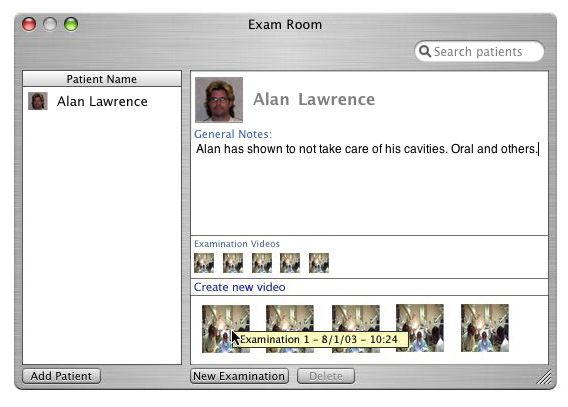The height and width of the screenshot is (407, 568).
Task: Open the first Examination Videos thumbnail
Action: tap(204, 263)
